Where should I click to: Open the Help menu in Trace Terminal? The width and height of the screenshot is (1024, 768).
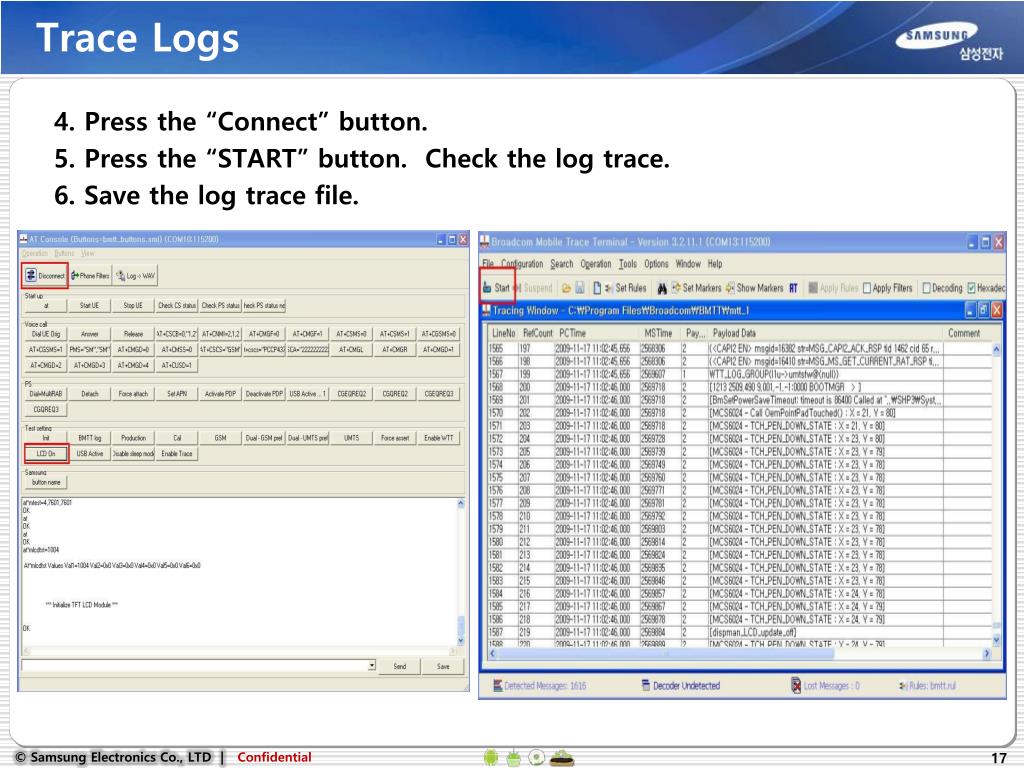click(715, 264)
